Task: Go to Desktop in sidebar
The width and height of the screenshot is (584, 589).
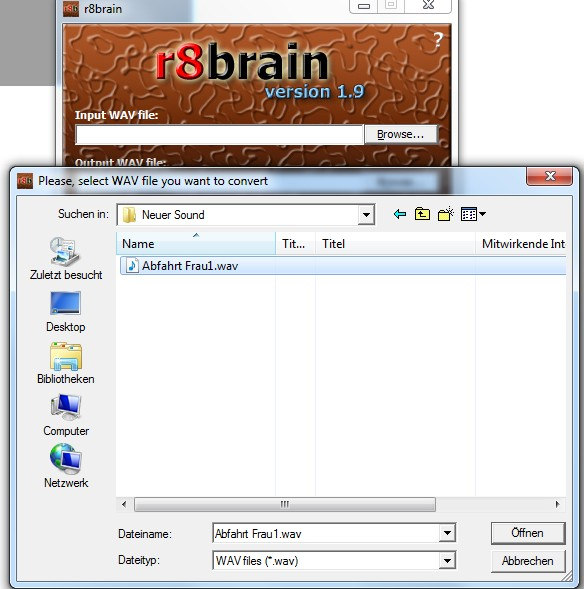Action: [66, 312]
